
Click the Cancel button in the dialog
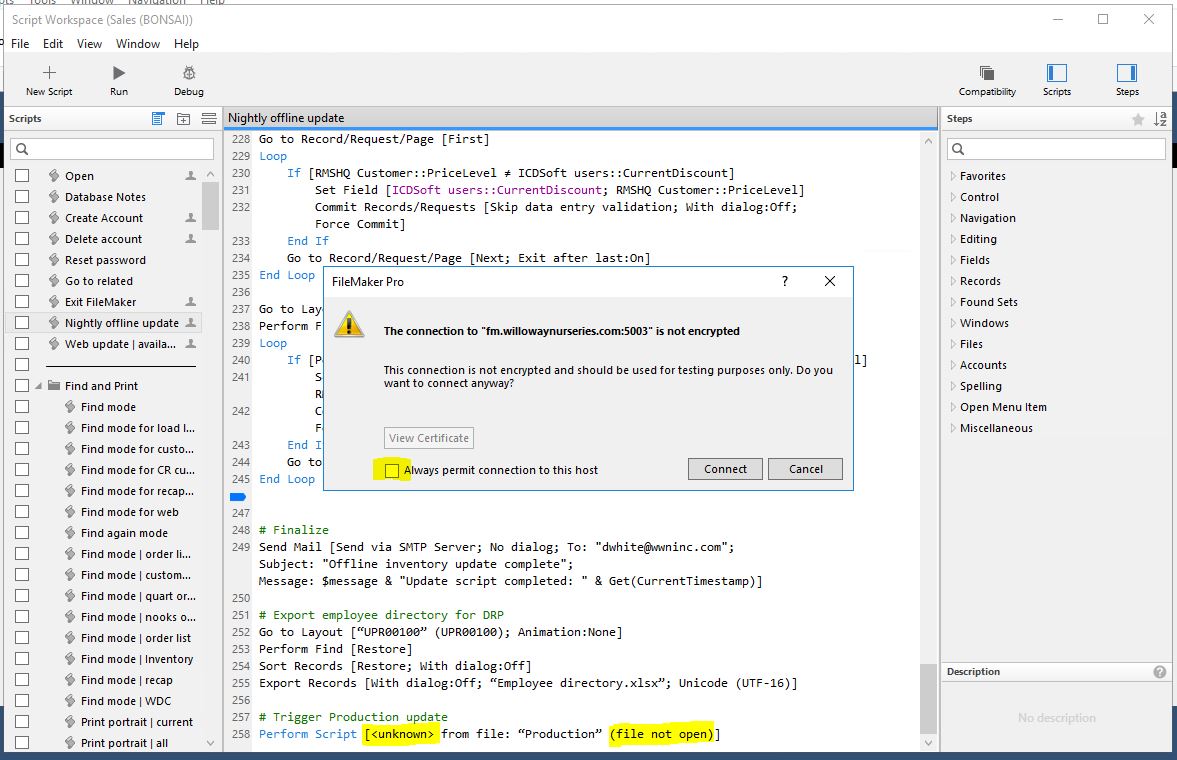[805, 469]
